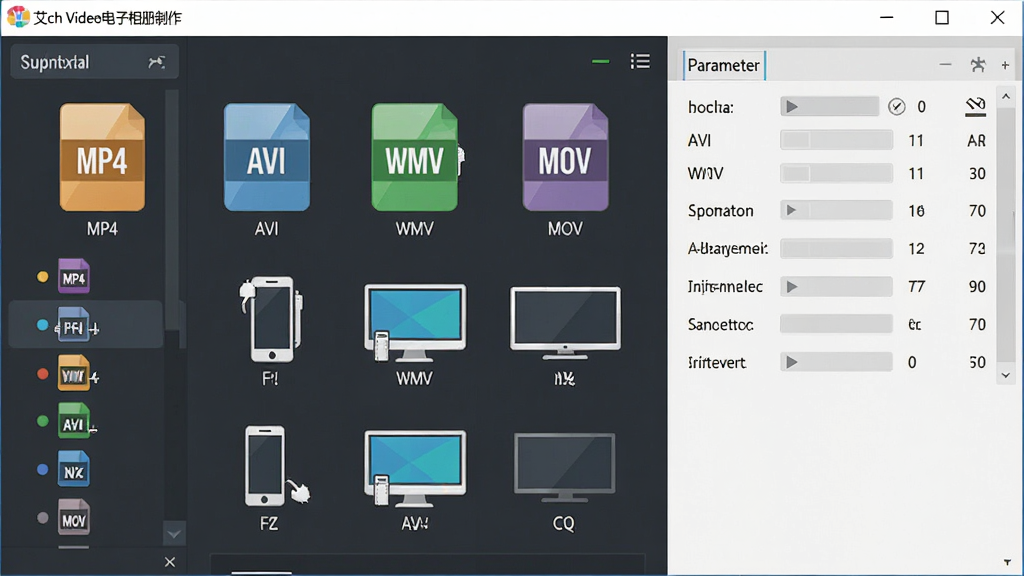The width and height of the screenshot is (1024, 576).
Task: Open the list view icon
Action: 640,61
